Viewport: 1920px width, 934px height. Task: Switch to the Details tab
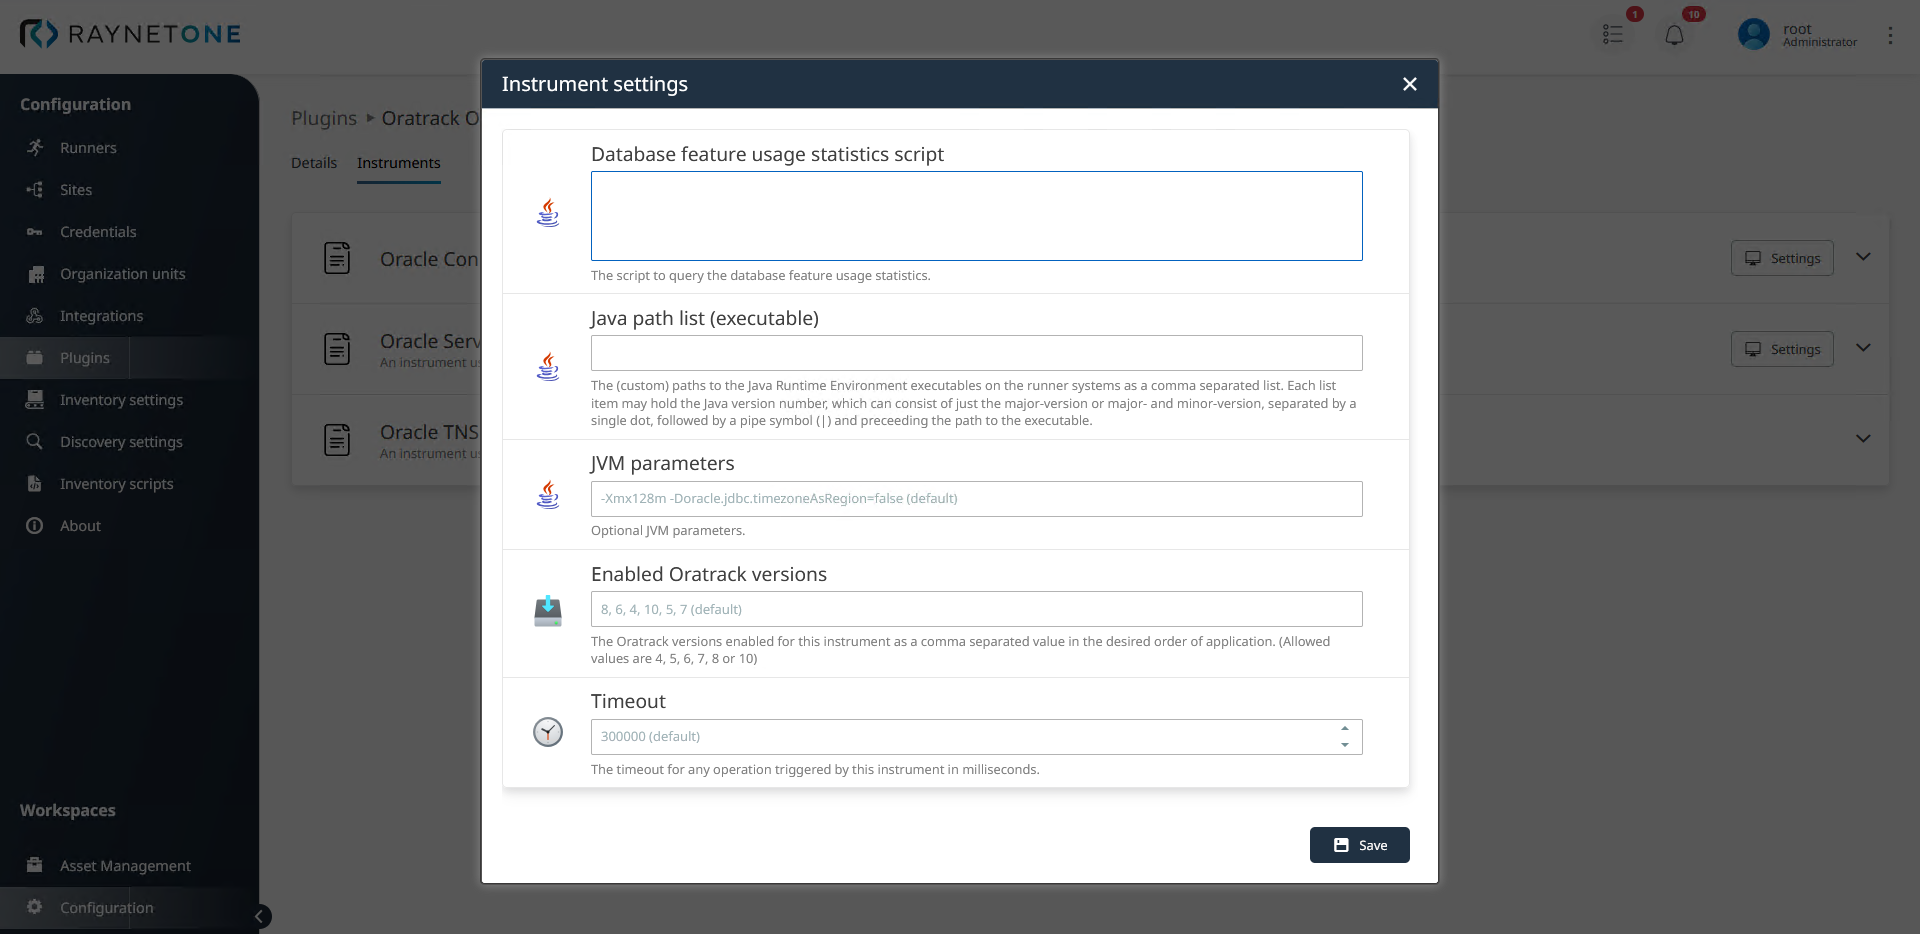(x=314, y=163)
